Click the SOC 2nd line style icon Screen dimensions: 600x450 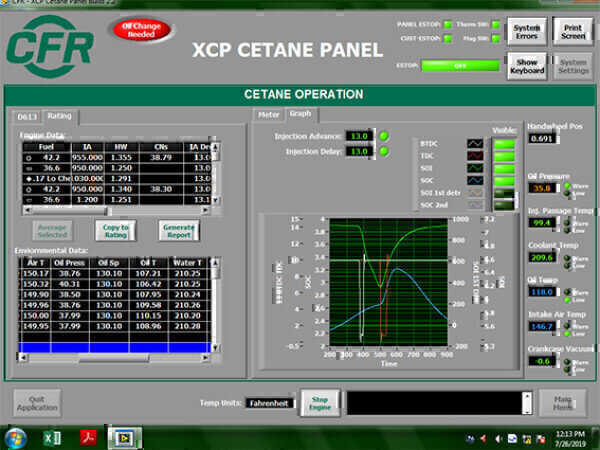(475, 205)
